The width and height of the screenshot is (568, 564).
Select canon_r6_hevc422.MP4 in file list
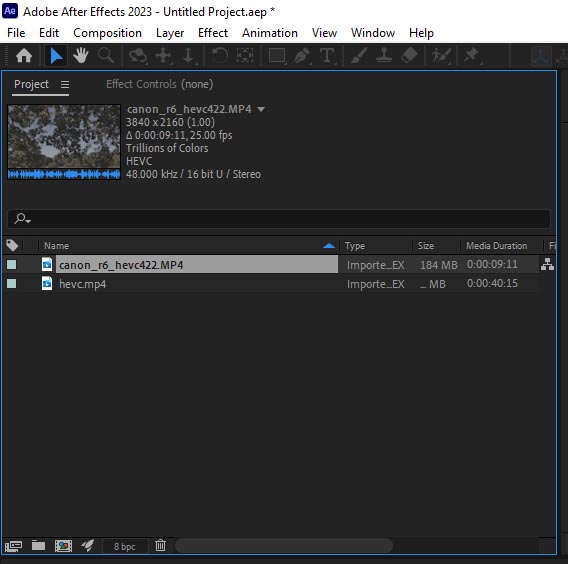tap(197, 264)
